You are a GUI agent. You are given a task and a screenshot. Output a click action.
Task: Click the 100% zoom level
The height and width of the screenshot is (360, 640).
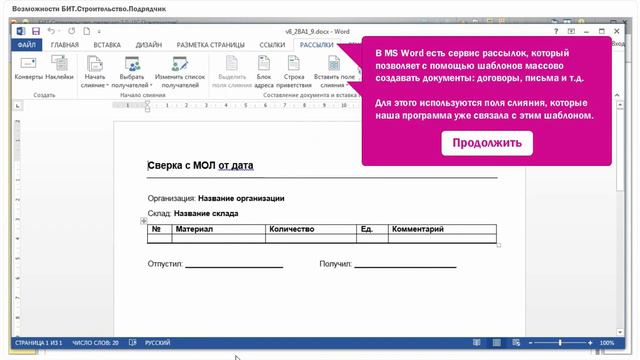(607, 343)
